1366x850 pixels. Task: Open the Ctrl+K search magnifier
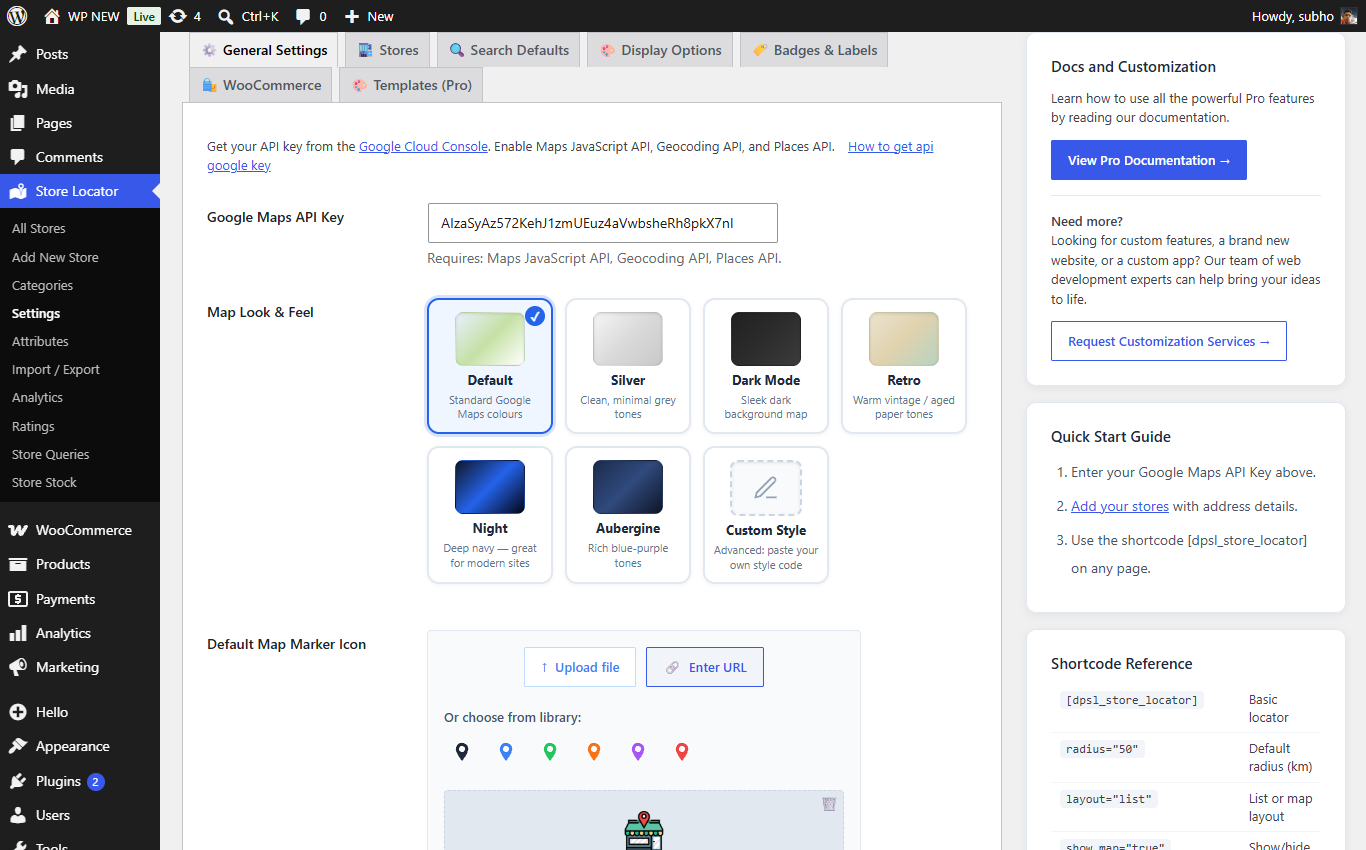(226, 16)
